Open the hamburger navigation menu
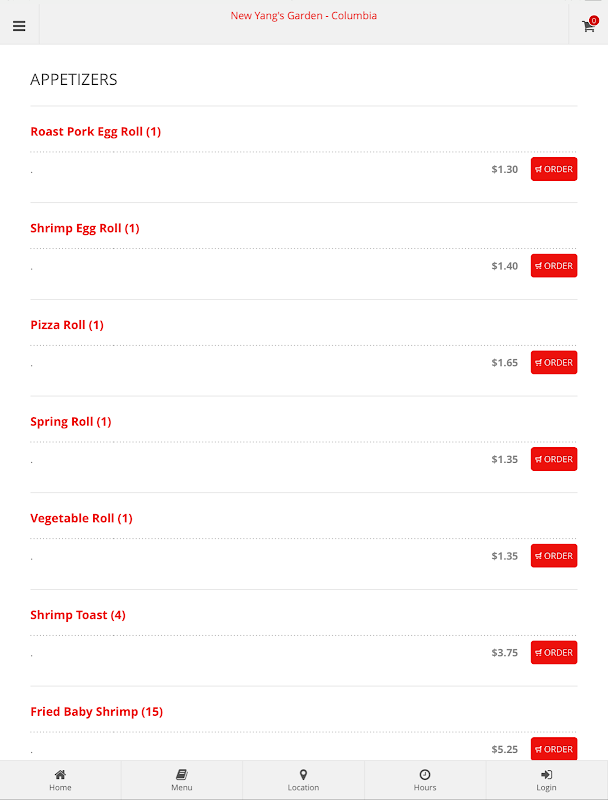608x800 pixels. click(x=19, y=26)
